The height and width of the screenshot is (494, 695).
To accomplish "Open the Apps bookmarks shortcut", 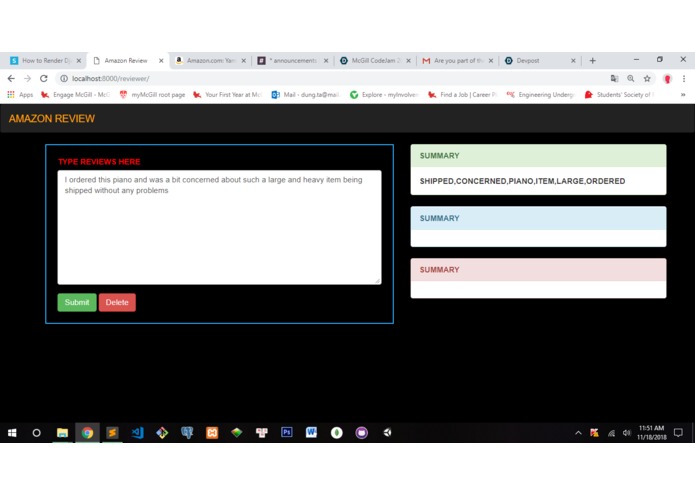I will [x=20, y=94].
